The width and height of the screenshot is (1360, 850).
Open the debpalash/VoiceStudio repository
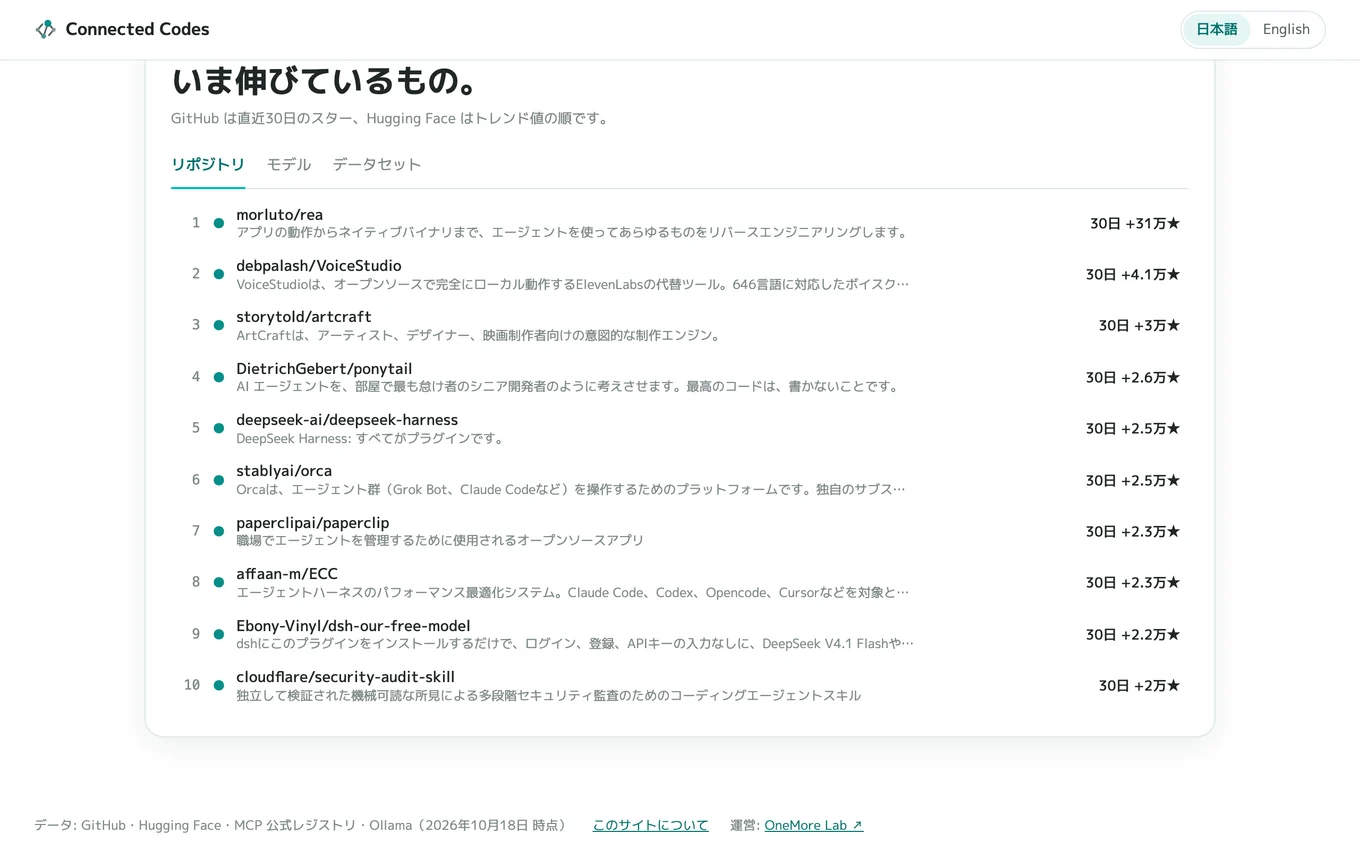319,266
